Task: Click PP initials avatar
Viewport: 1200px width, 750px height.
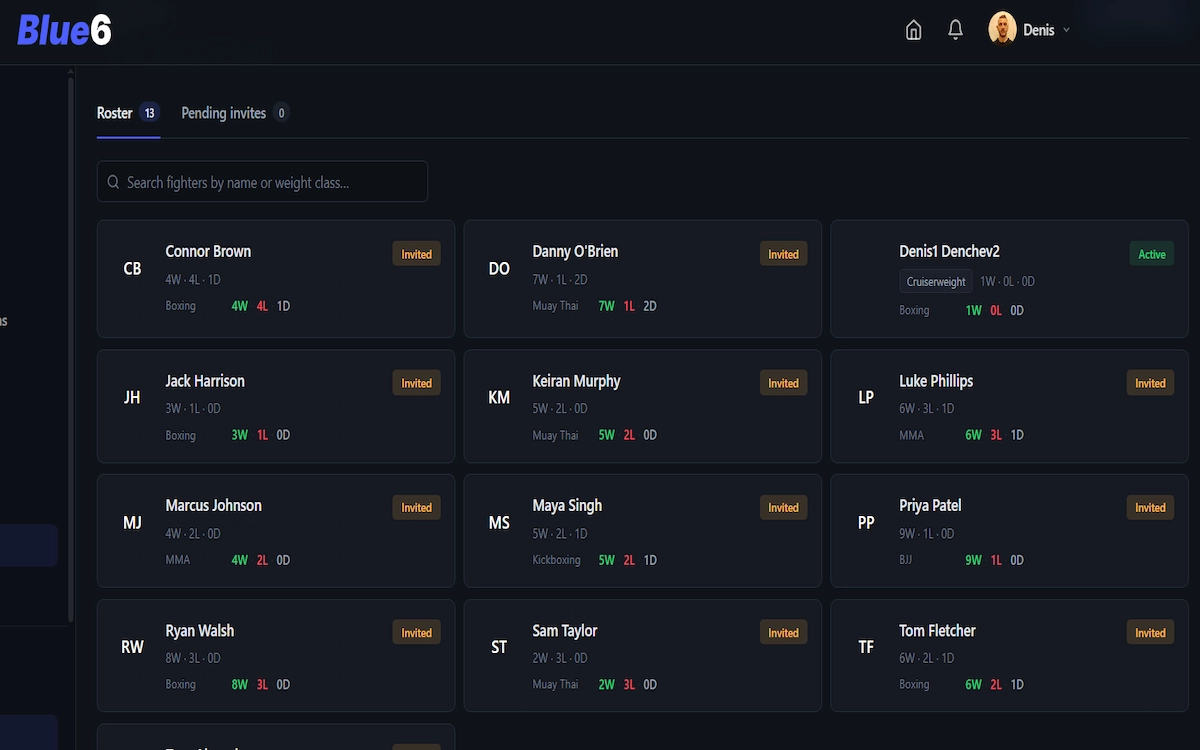Action: tap(866, 523)
